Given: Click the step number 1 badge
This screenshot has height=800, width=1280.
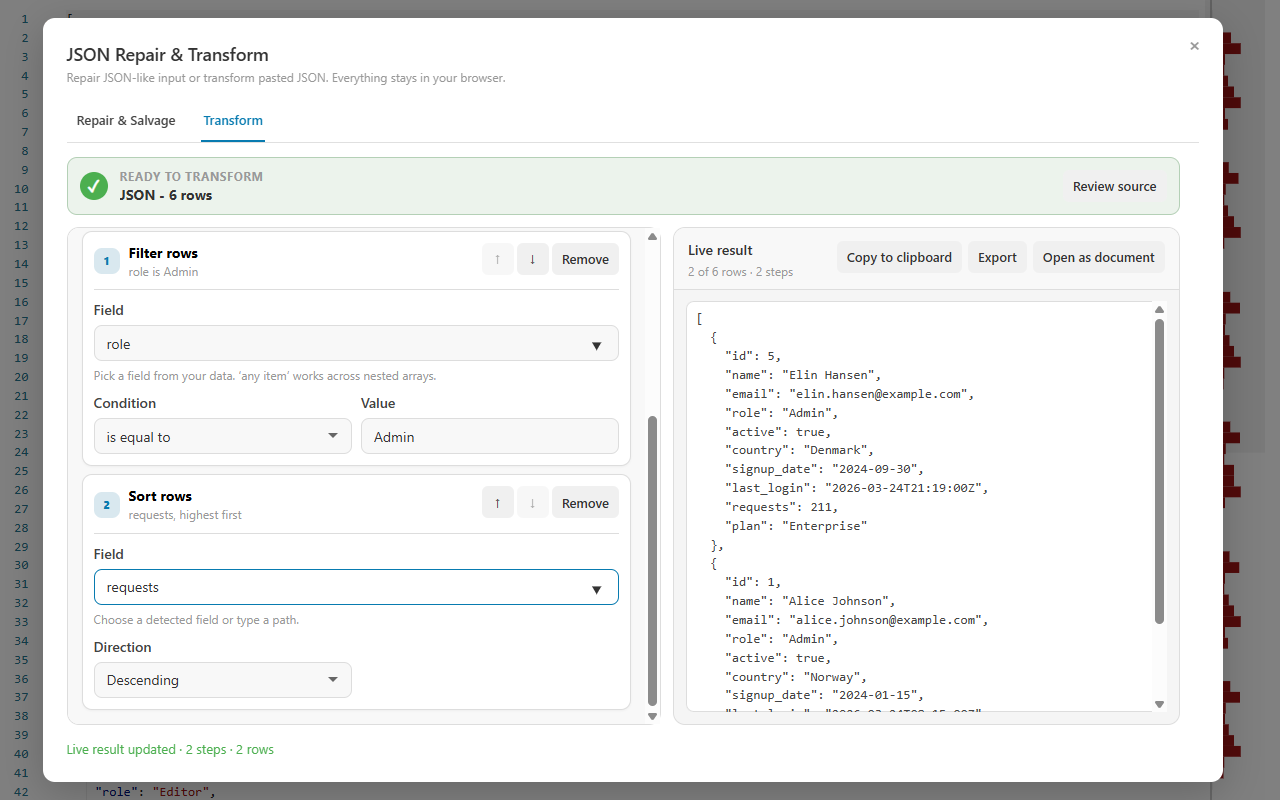Looking at the screenshot, I should 107,261.
